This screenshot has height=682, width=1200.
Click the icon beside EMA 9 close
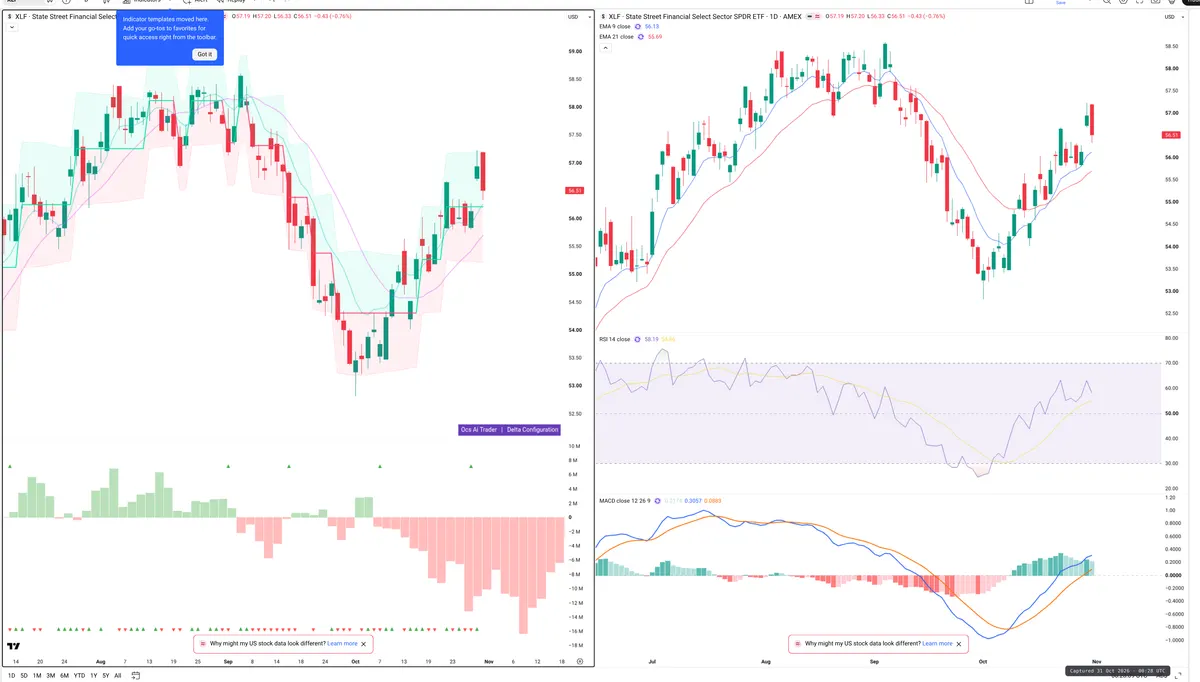coord(640,27)
